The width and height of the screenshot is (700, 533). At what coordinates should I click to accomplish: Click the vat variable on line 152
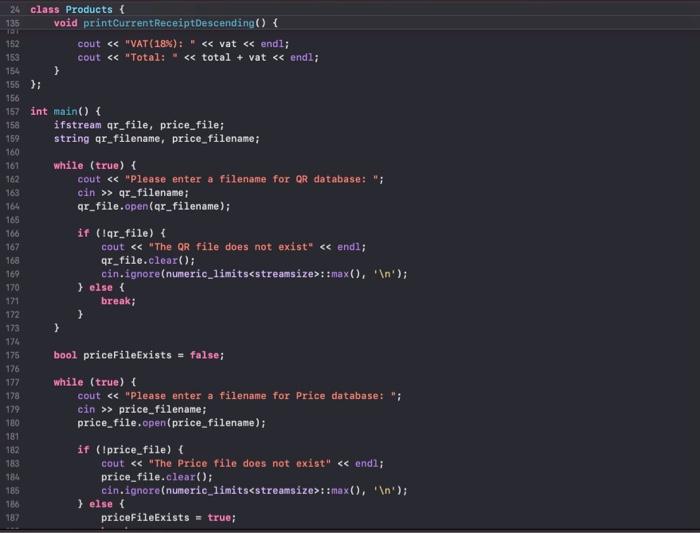[228, 44]
